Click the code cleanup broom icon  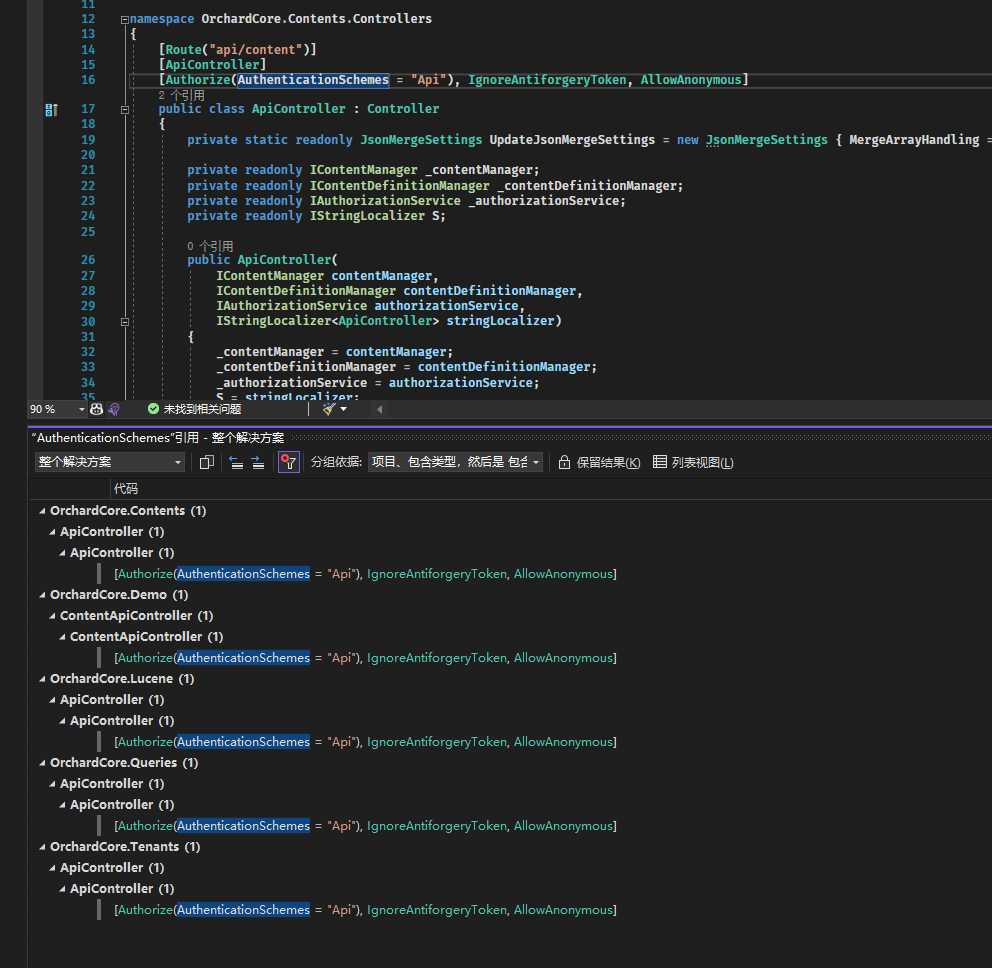tap(328, 409)
